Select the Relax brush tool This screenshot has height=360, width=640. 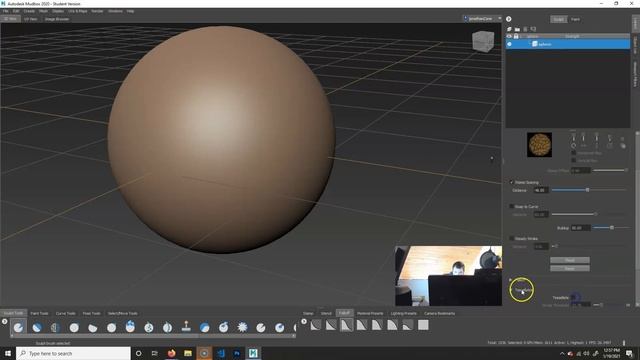click(x=56, y=327)
